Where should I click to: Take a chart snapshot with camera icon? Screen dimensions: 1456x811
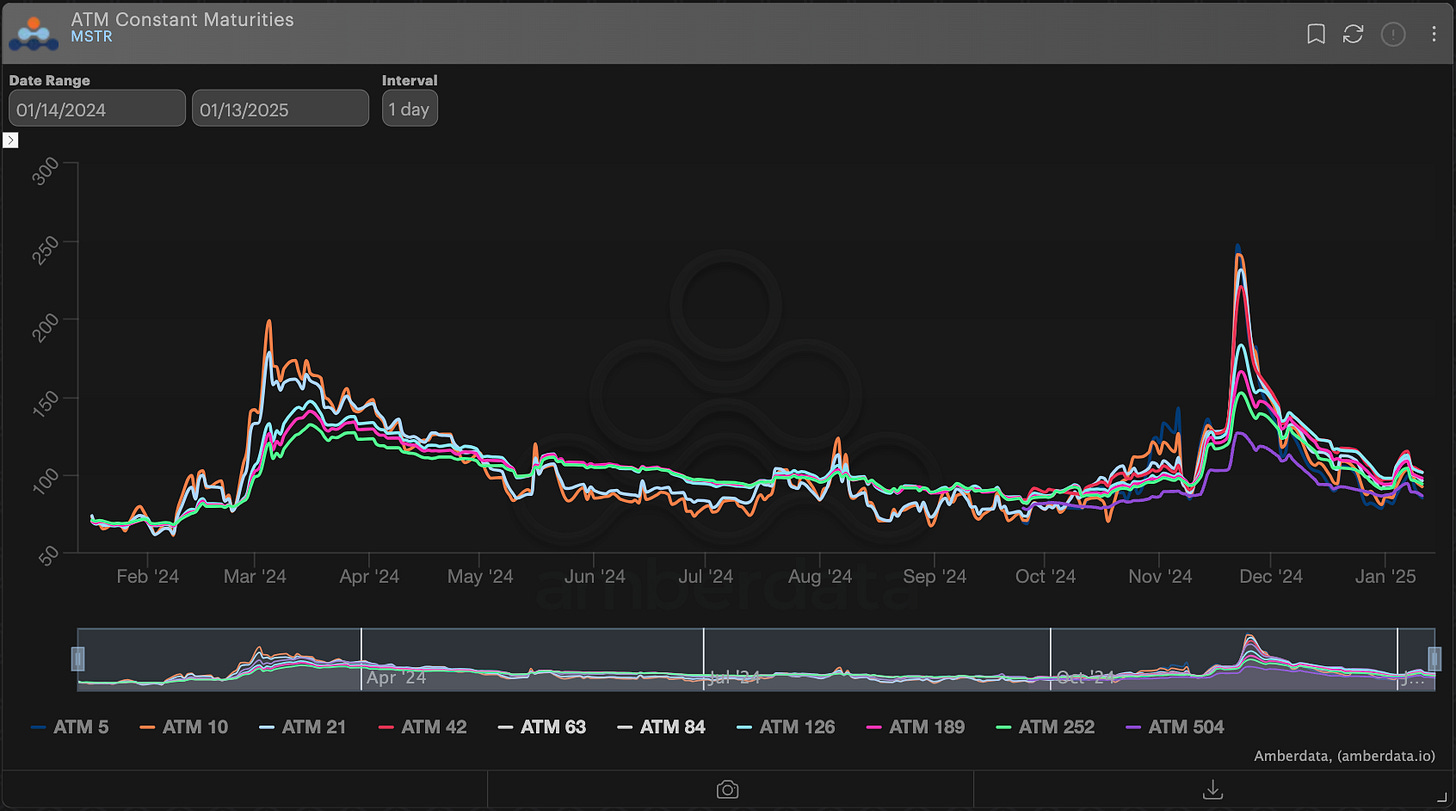point(728,789)
